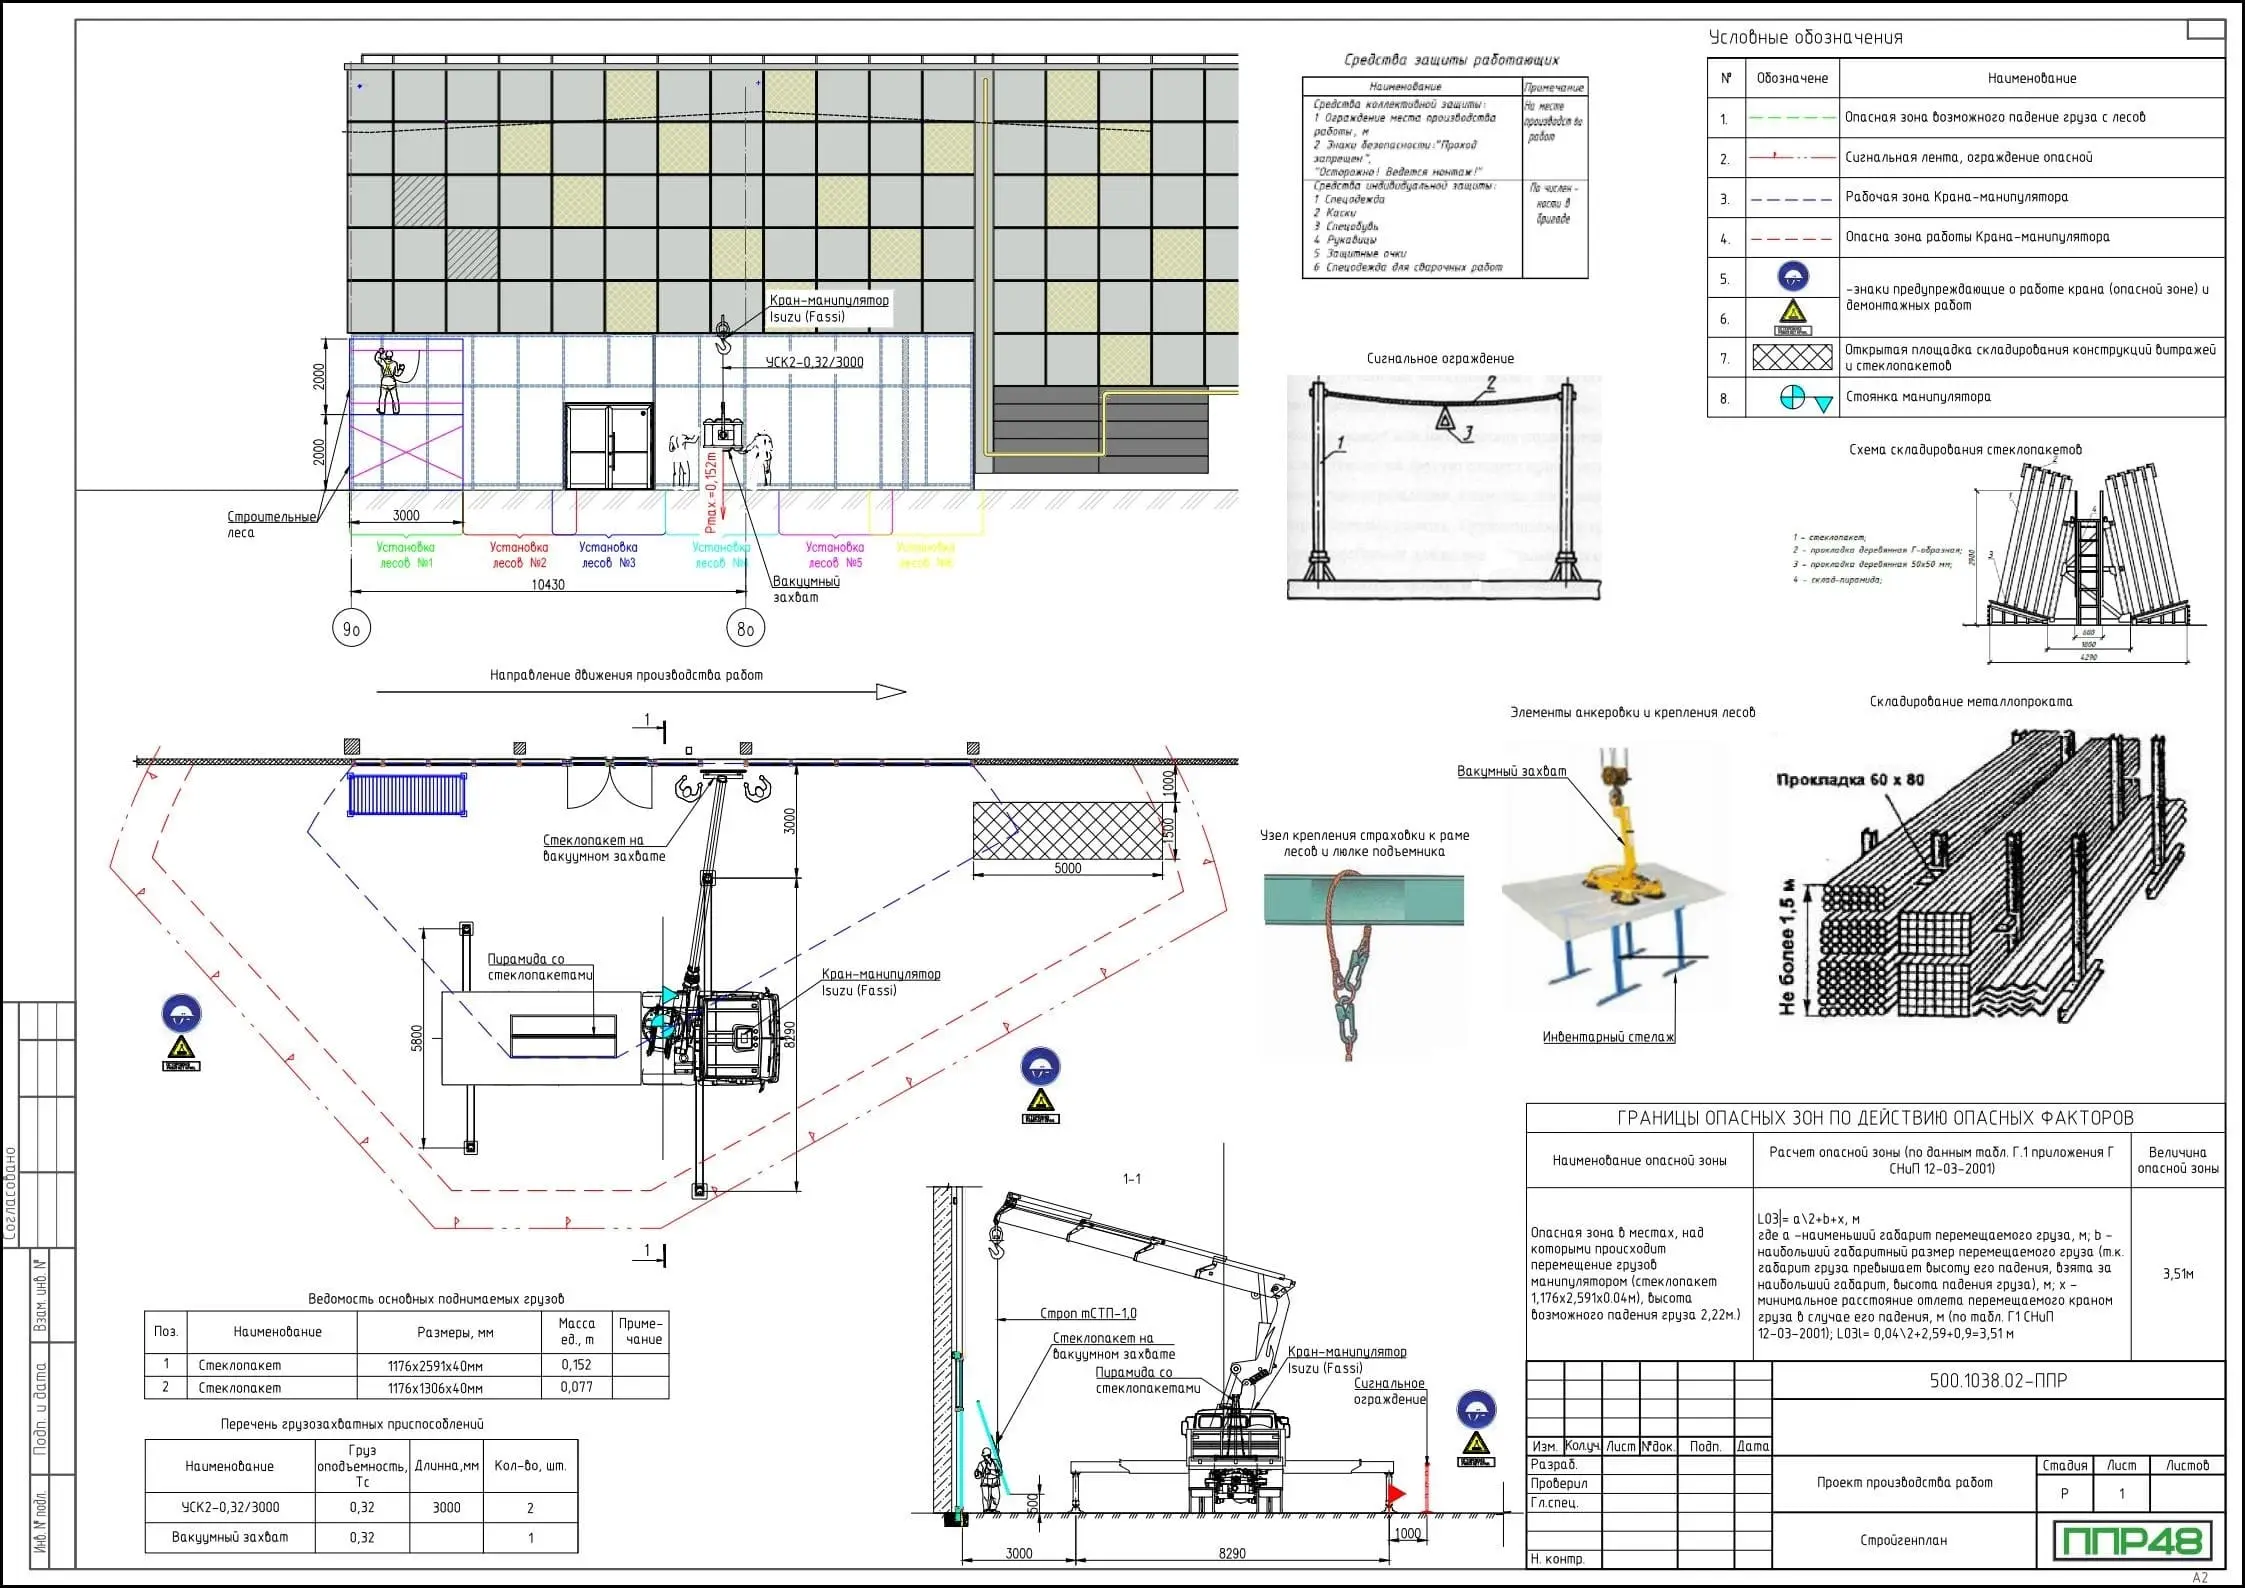Click the 3,51м hazard zone value cell
The height and width of the screenshot is (1588, 2245).
pyautogui.click(x=2177, y=1274)
